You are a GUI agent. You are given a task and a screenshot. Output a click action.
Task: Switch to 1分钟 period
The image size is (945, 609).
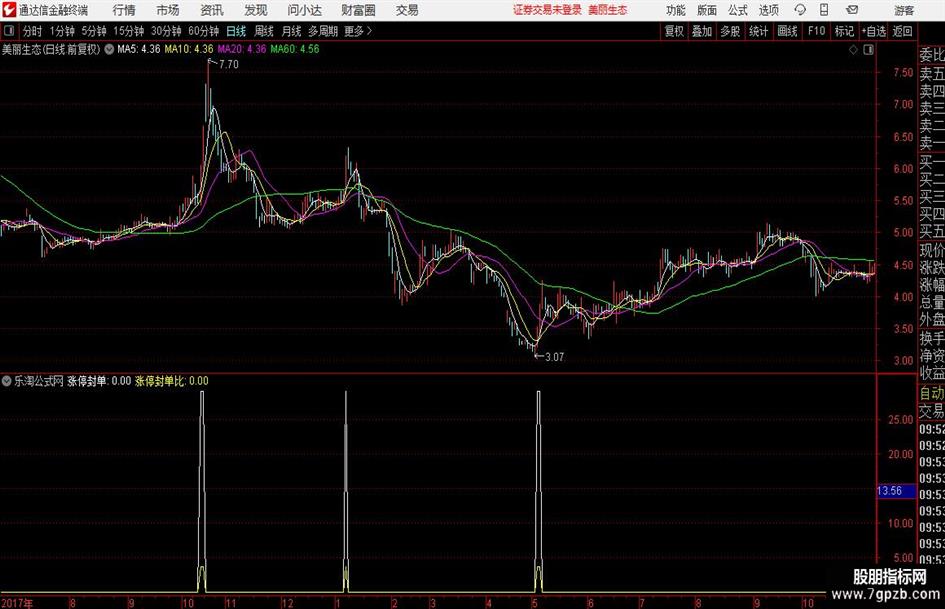tap(62, 31)
